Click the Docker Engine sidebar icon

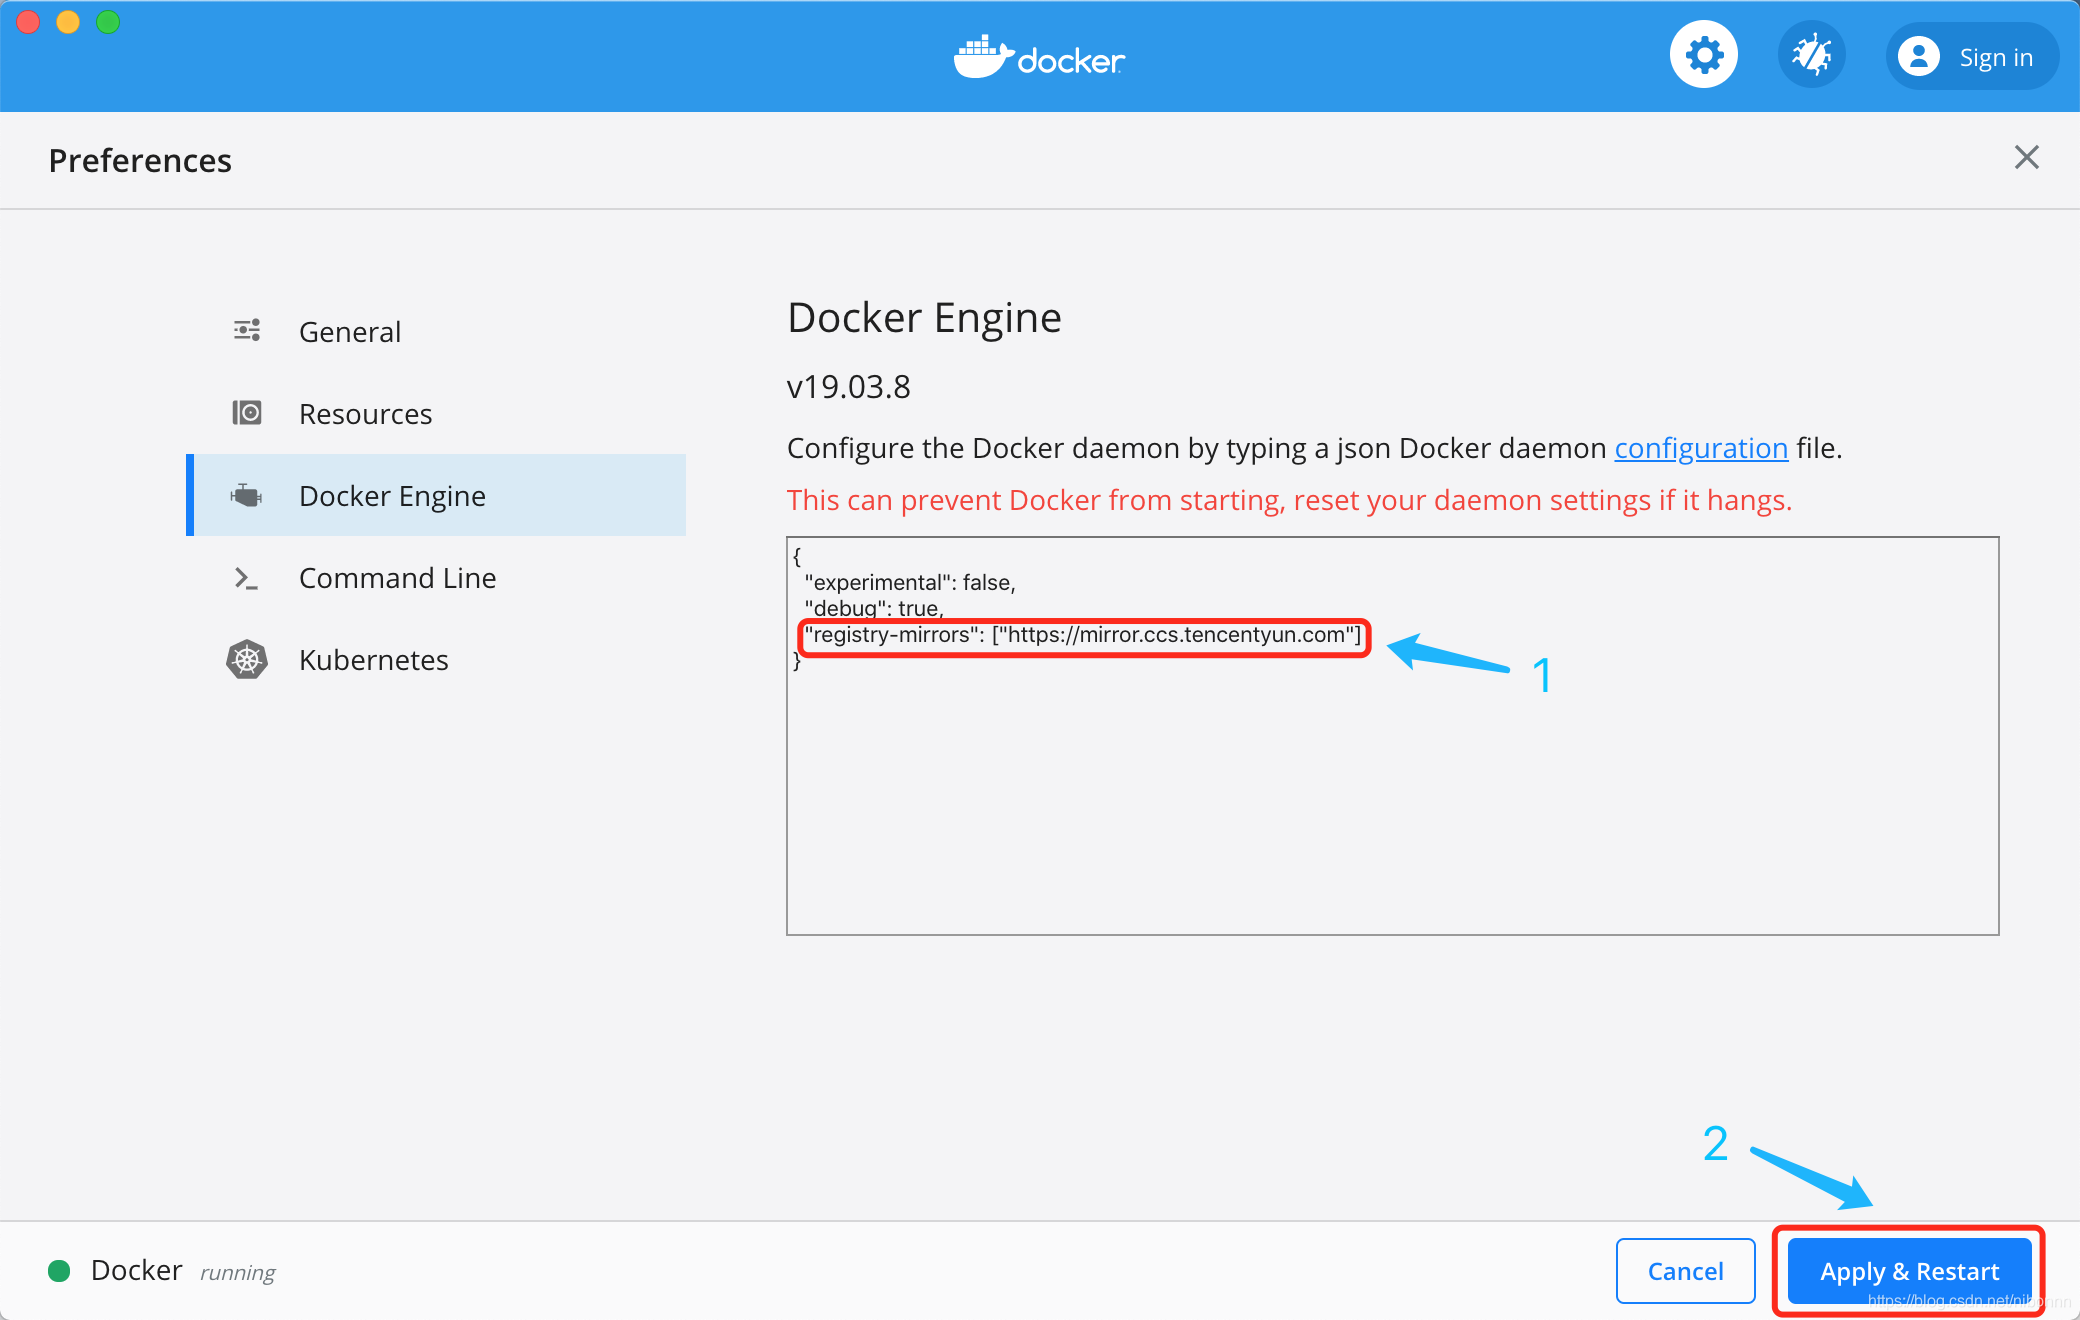pos(246,495)
